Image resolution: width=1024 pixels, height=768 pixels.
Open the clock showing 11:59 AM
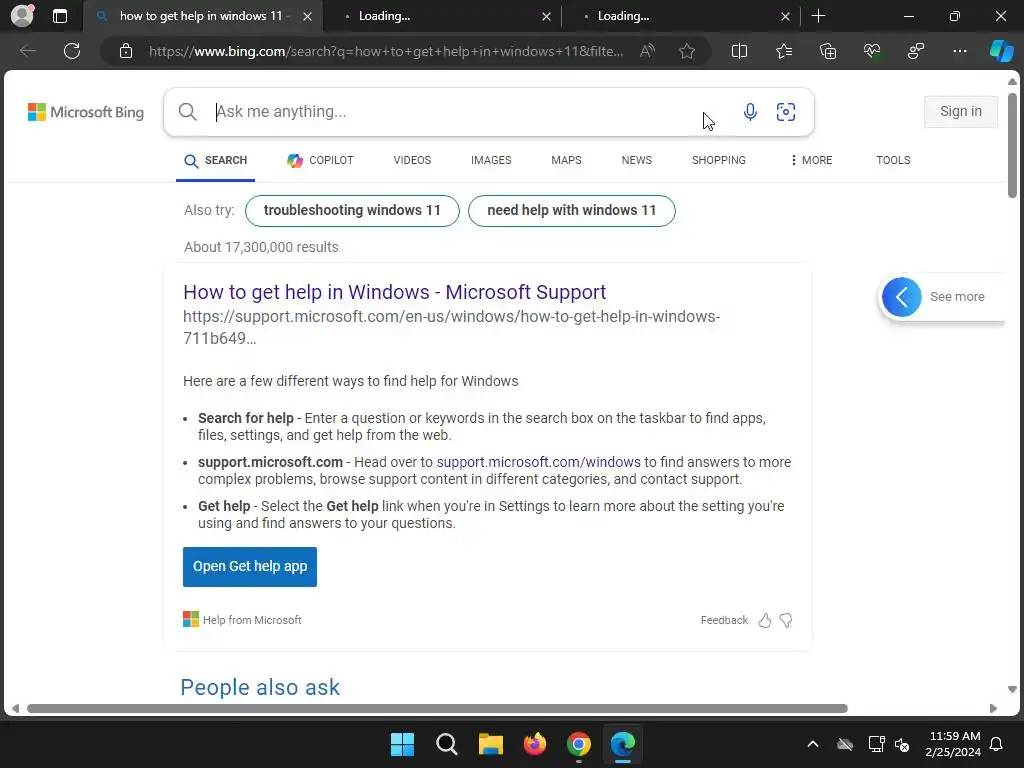pyautogui.click(x=953, y=744)
